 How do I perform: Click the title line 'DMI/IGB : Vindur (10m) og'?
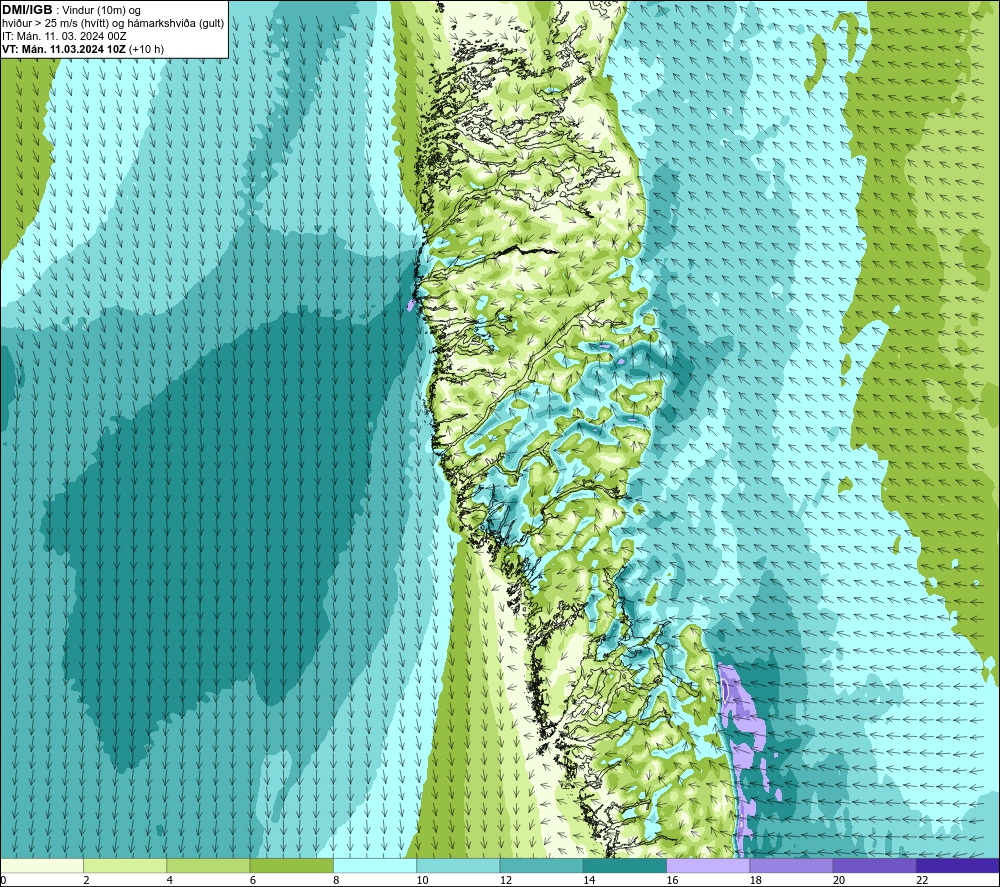tap(71, 10)
